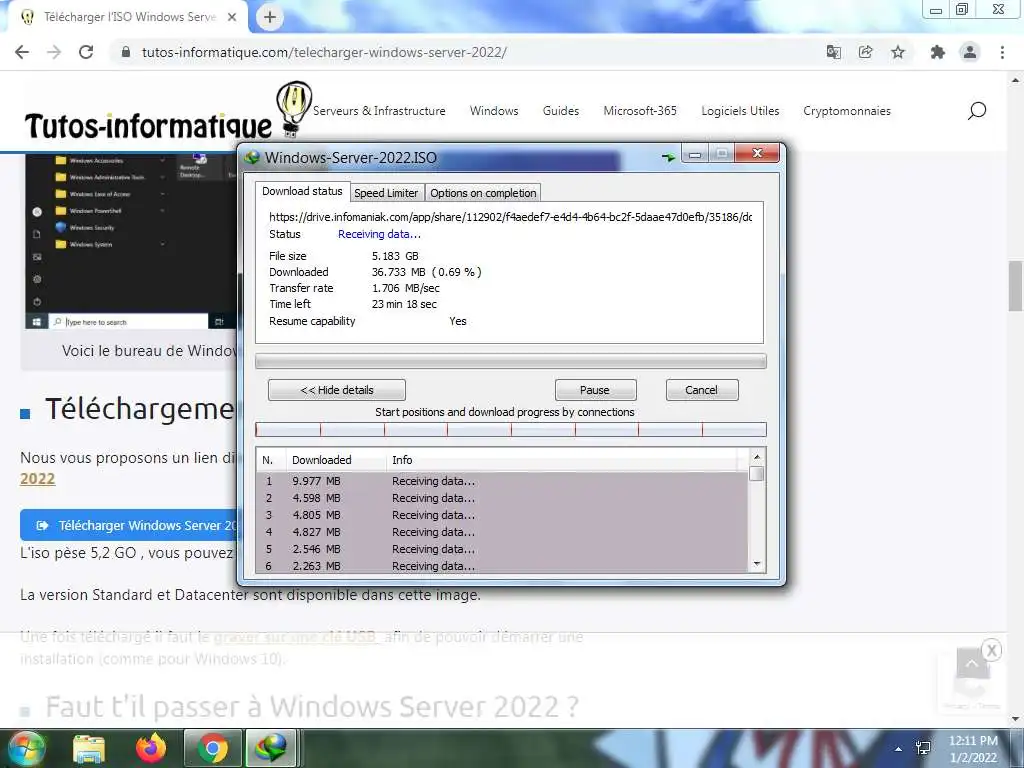Screen dimensions: 1024x768
Task: Click the IDM globe icon in dialog title
Action: point(251,157)
